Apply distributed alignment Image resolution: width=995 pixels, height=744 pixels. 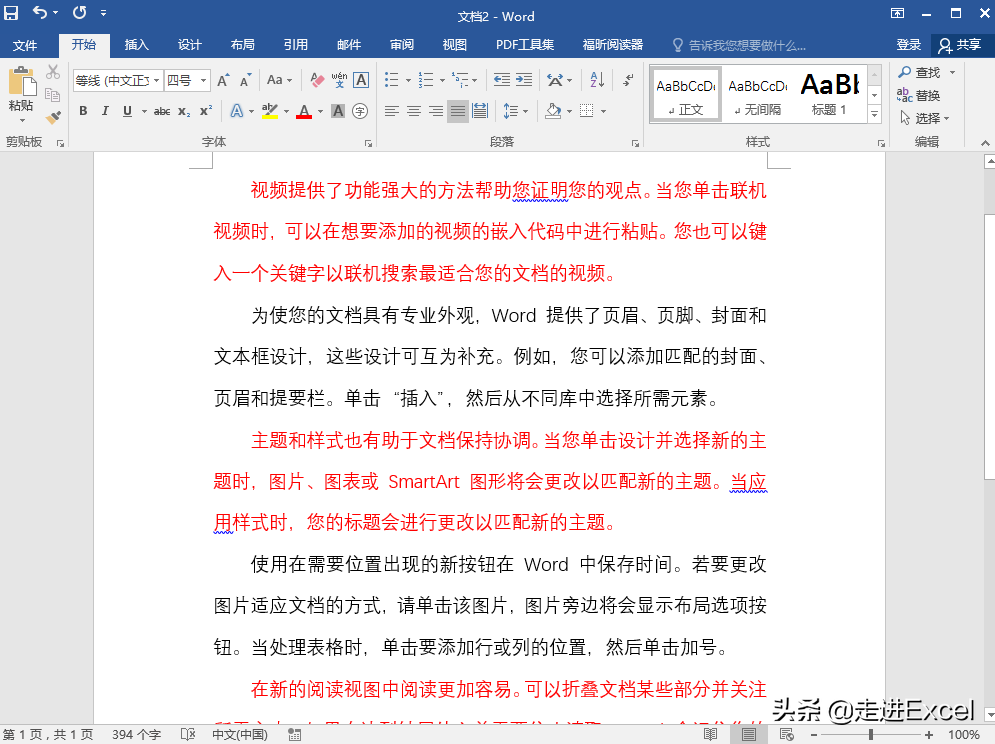coord(480,112)
